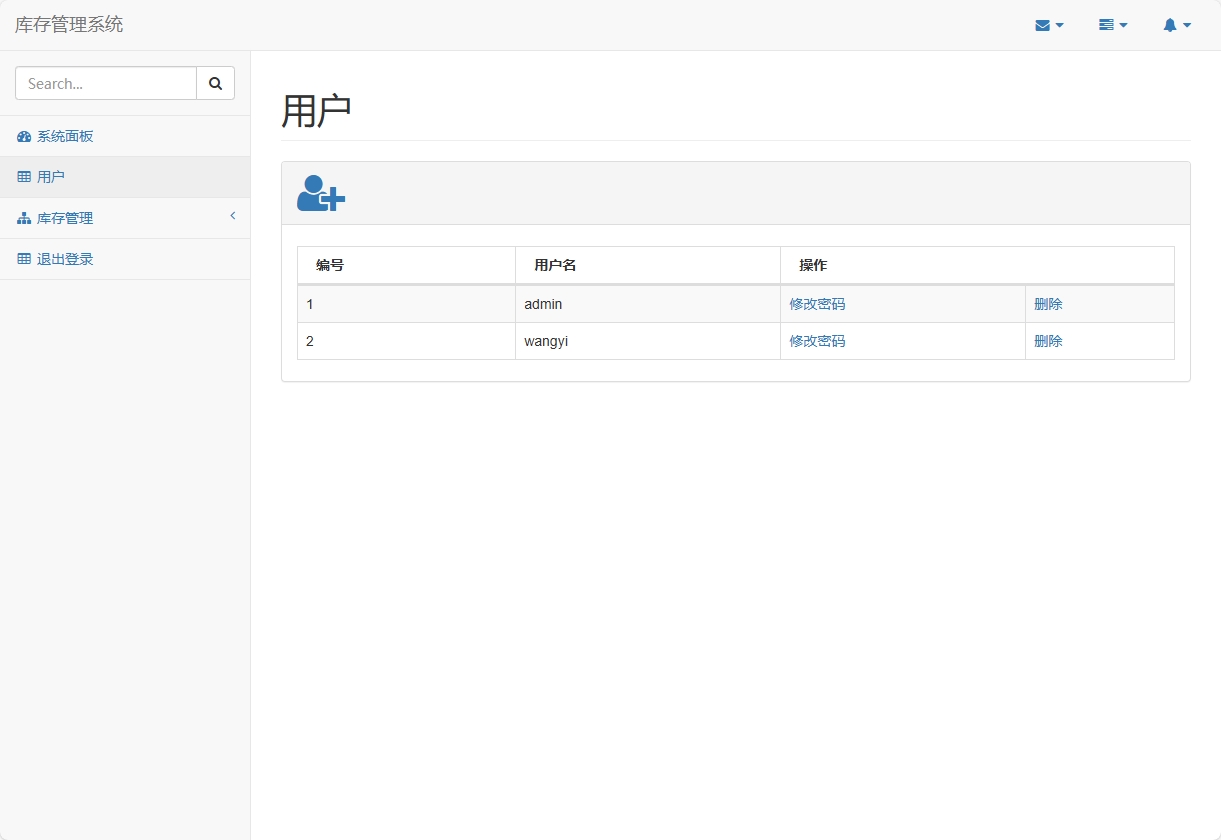Open the bell notifications dropdown
This screenshot has height=840, width=1221.
point(1177,25)
